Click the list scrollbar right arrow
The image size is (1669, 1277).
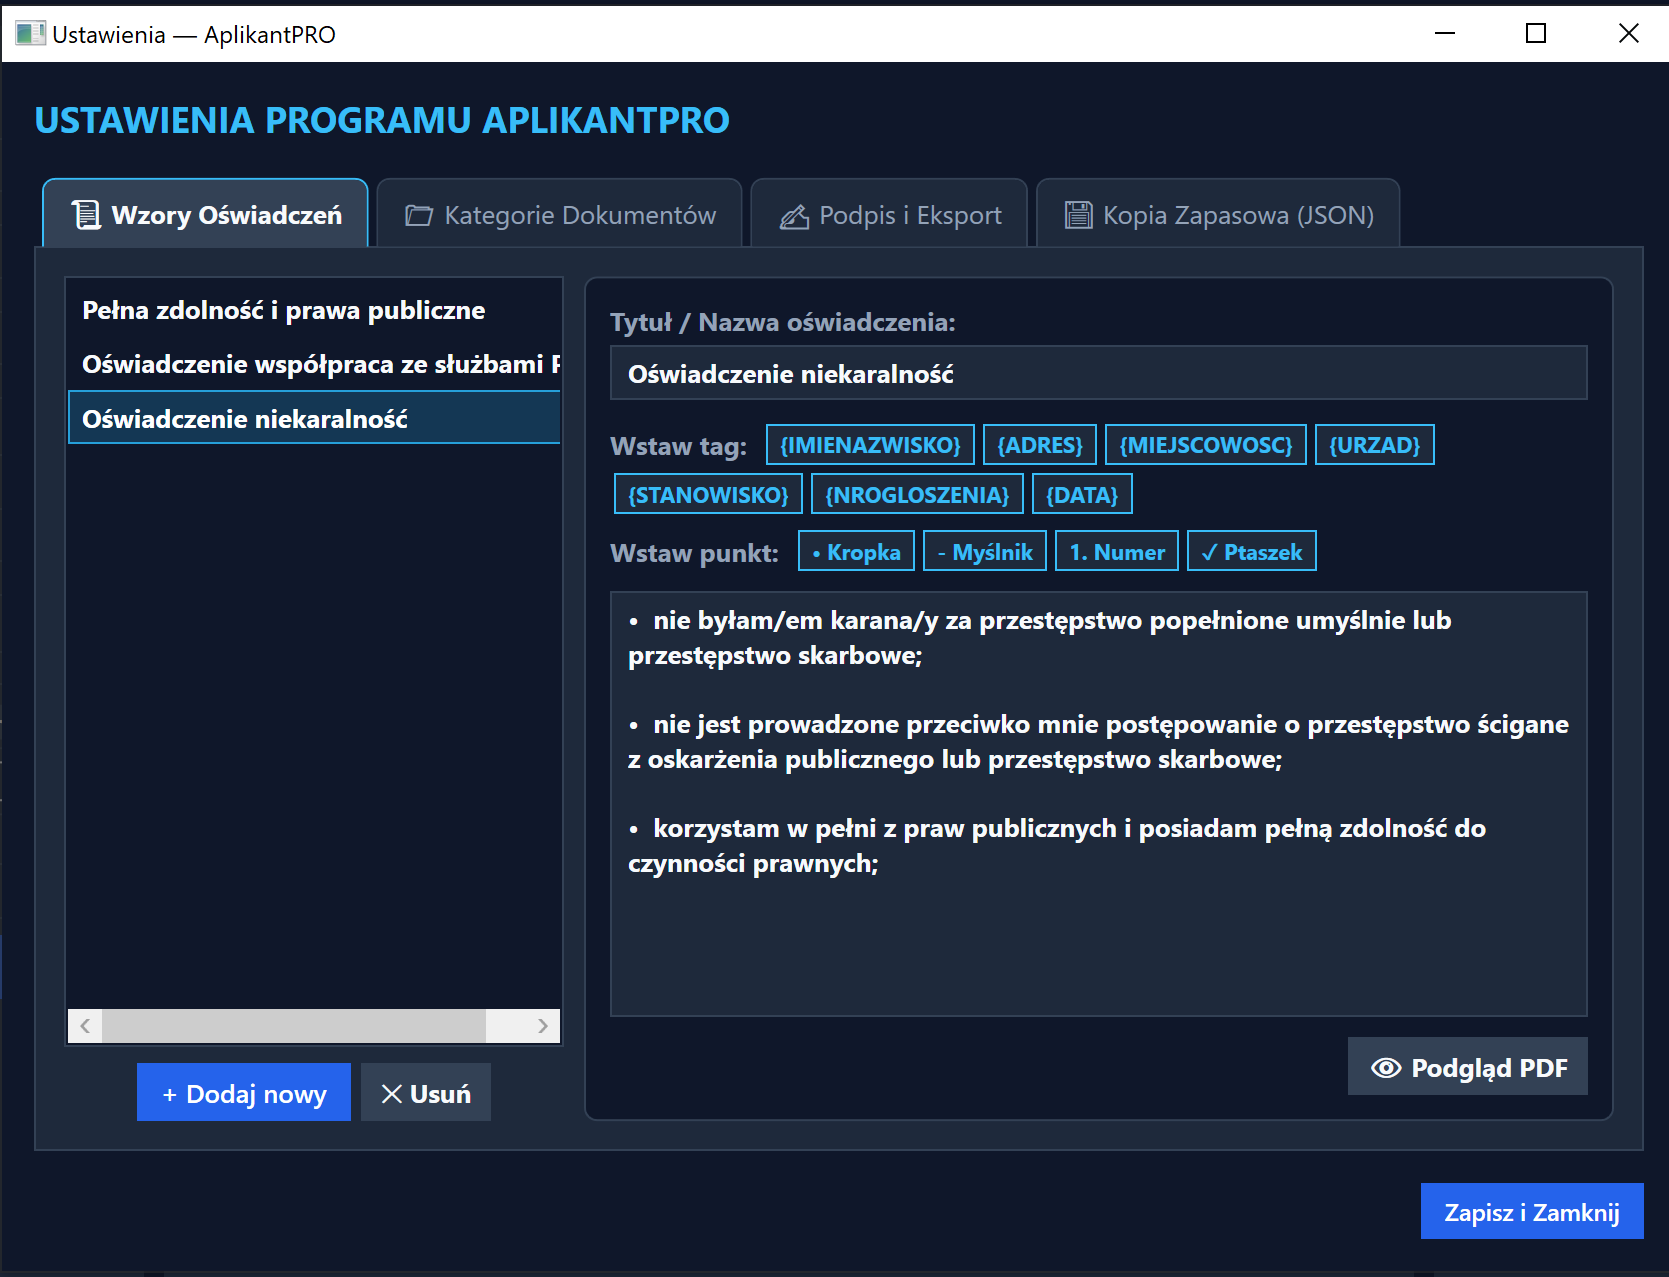tap(542, 1026)
